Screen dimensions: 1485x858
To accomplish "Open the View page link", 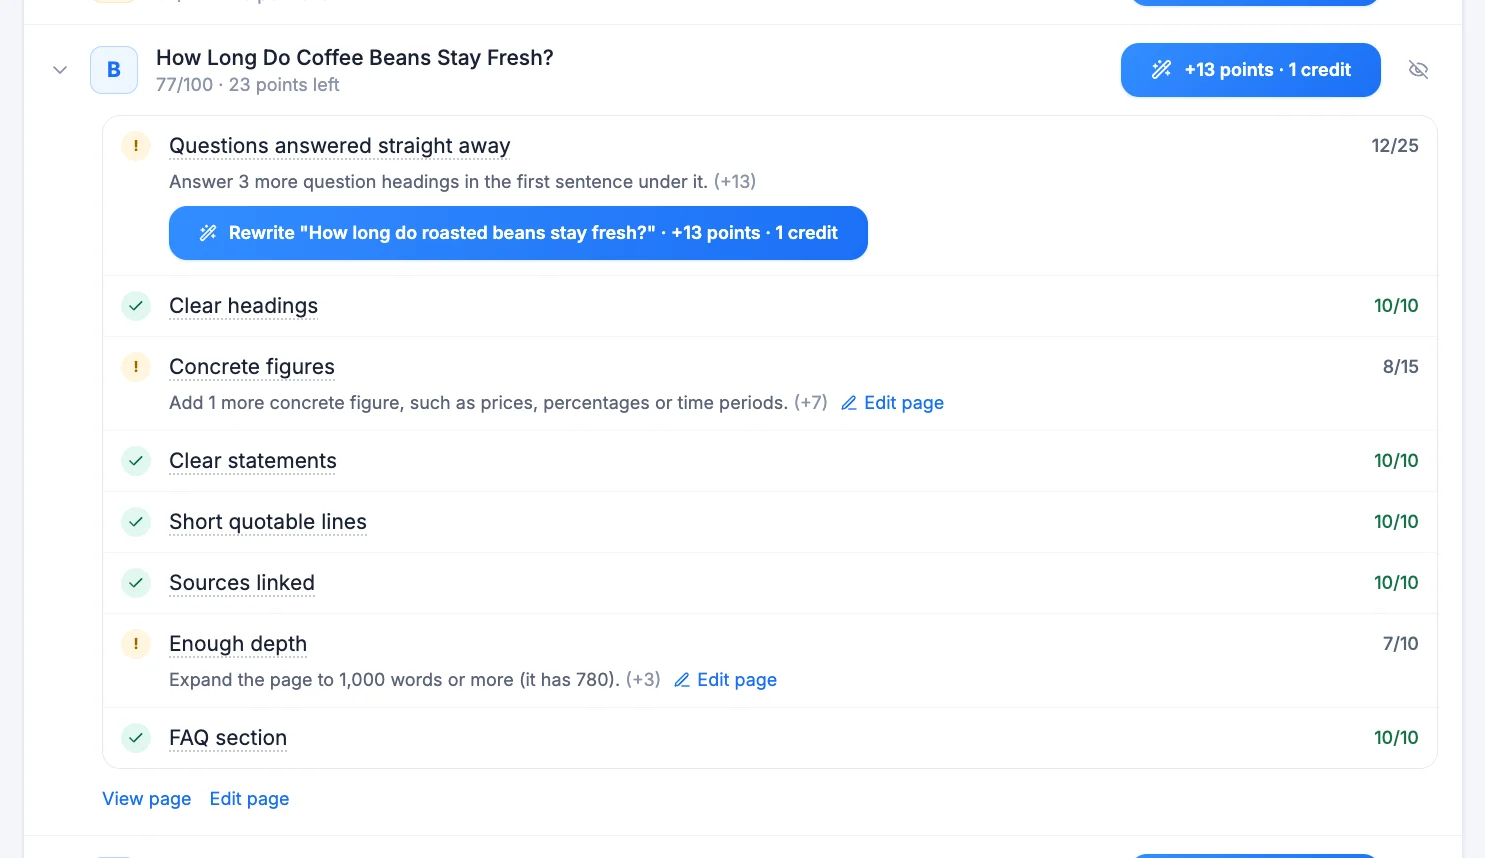I will (x=147, y=799).
